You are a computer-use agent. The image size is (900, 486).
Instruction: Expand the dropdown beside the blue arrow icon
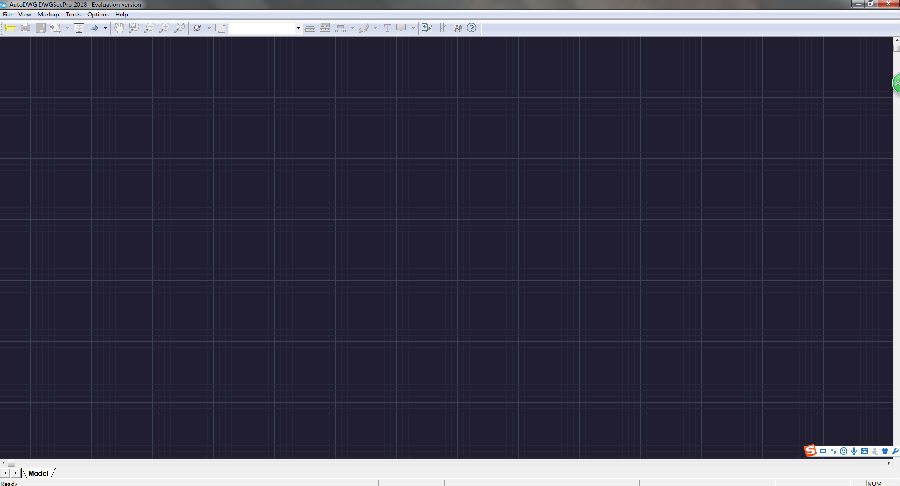click(x=105, y=28)
